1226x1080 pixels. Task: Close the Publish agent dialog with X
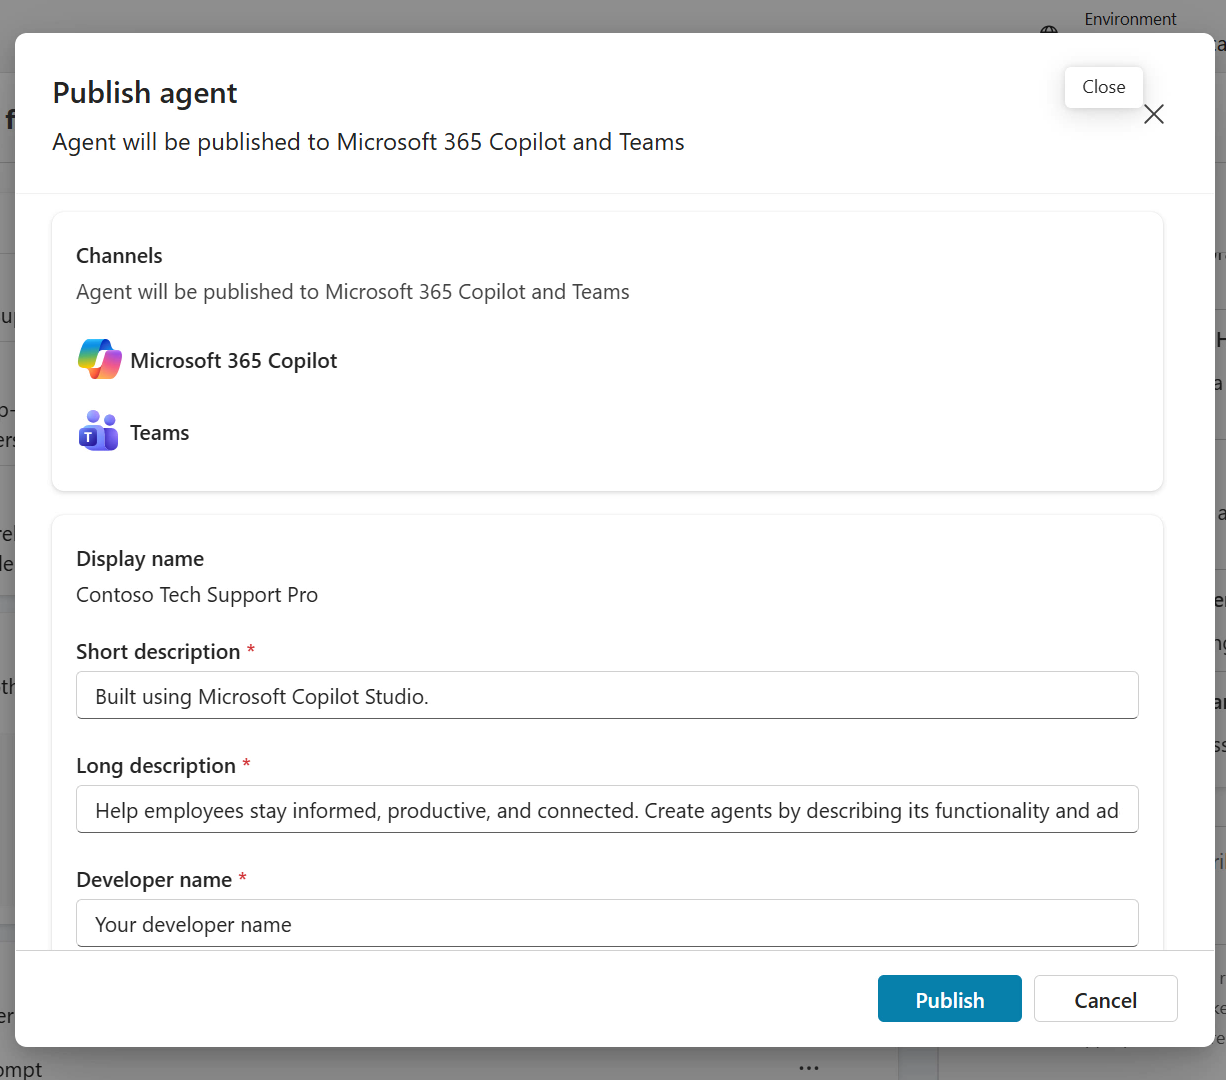1153,115
